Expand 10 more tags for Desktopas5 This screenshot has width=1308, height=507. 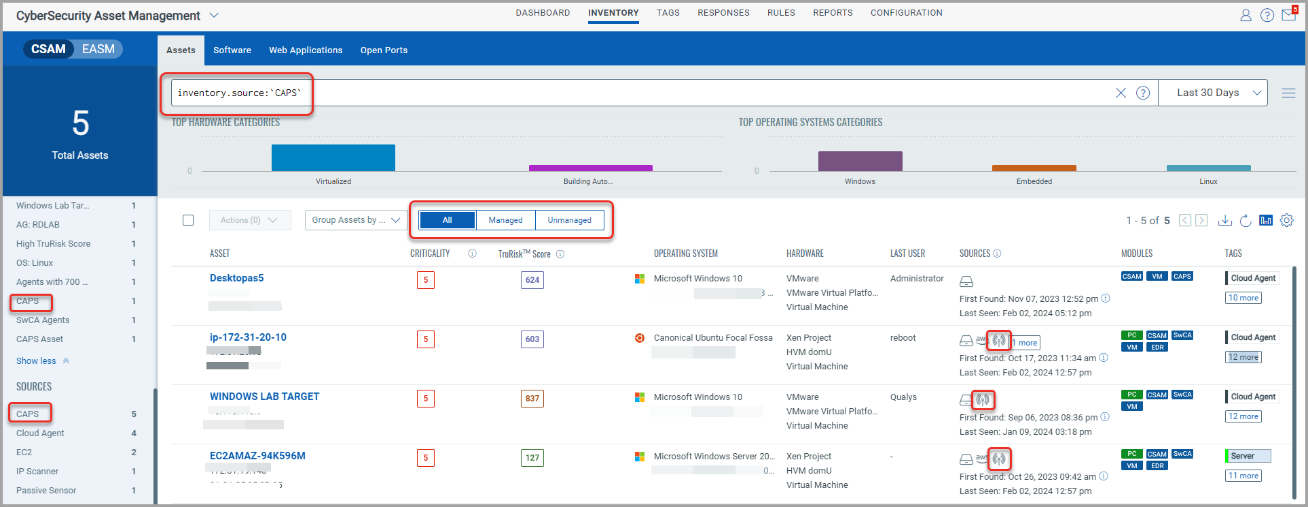click(1243, 298)
